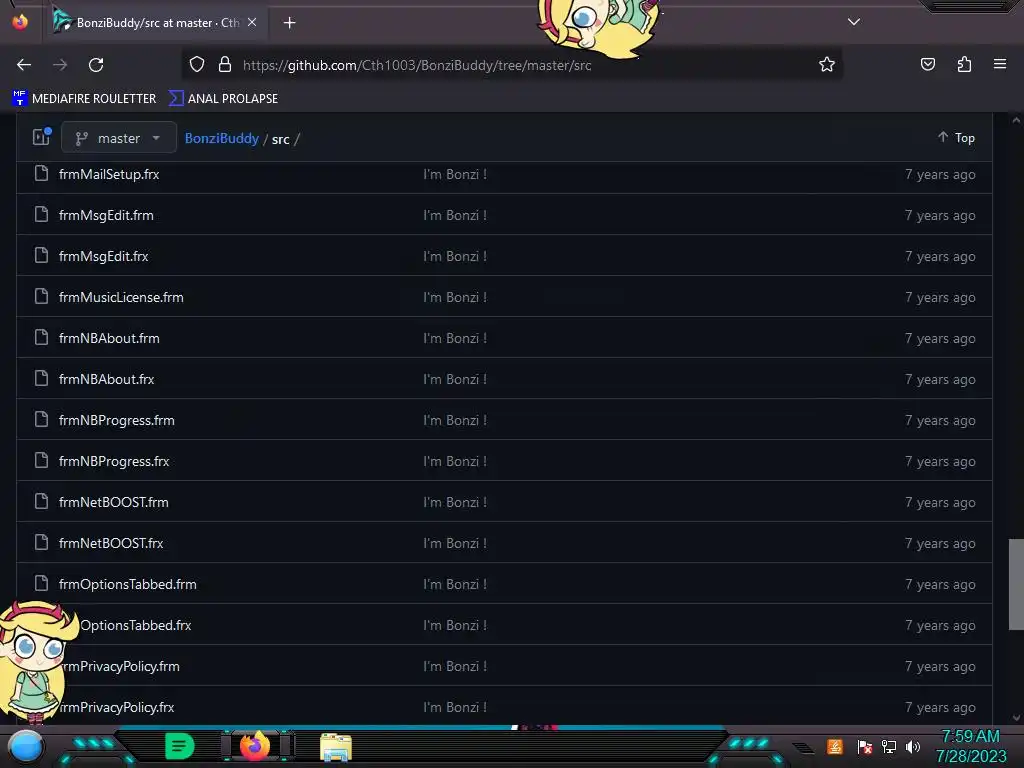Open File Explorer from taskbar
Viewport: 1024px width, 768px height.
point(336,747)
